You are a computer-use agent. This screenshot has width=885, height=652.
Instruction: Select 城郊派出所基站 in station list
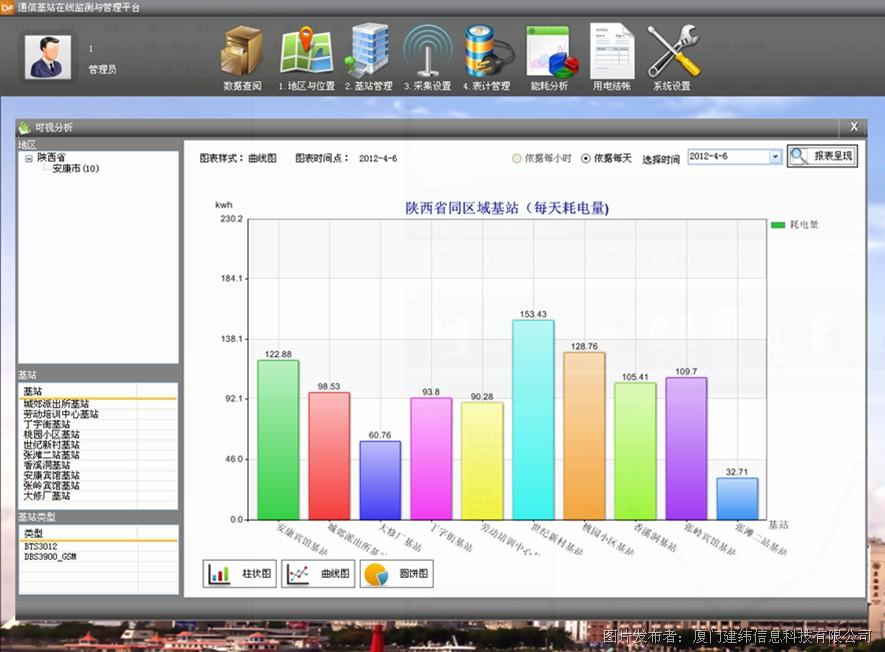(56, 404)
